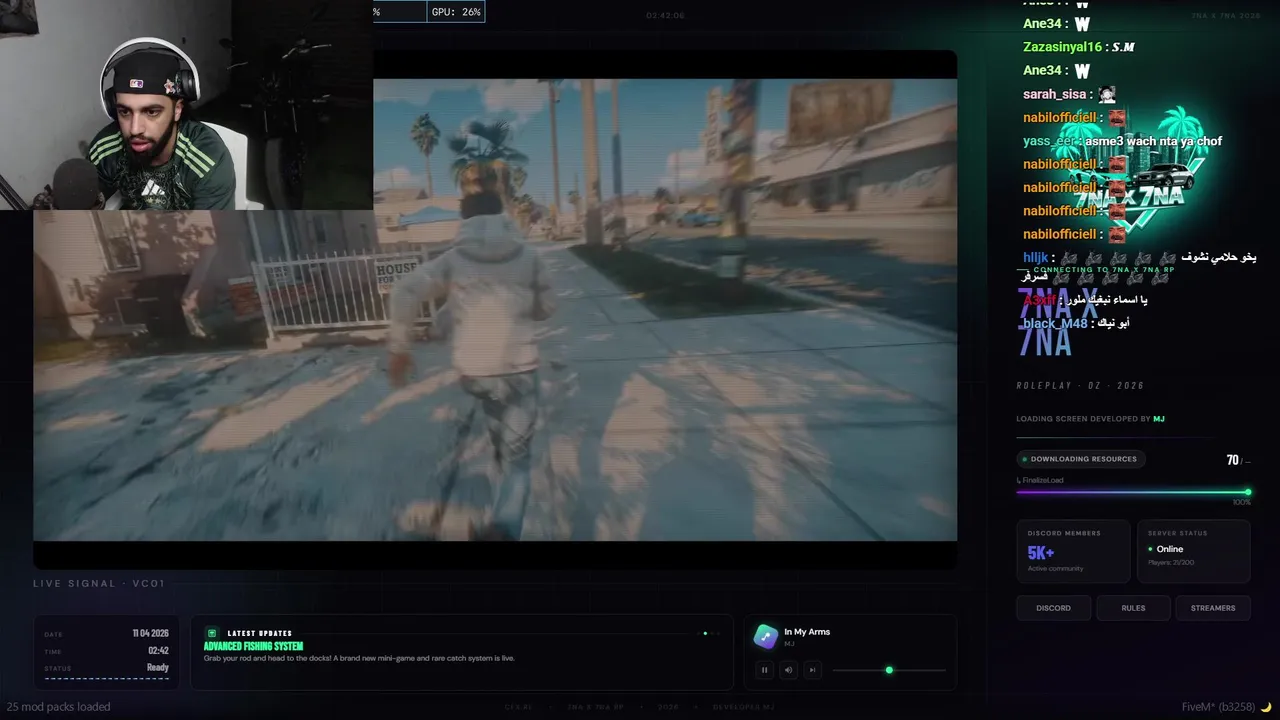Click the Downloading Resources status pill
Image resolution: width=1280 pixels, height=720 pixels.
click(x=1081, y=459)
